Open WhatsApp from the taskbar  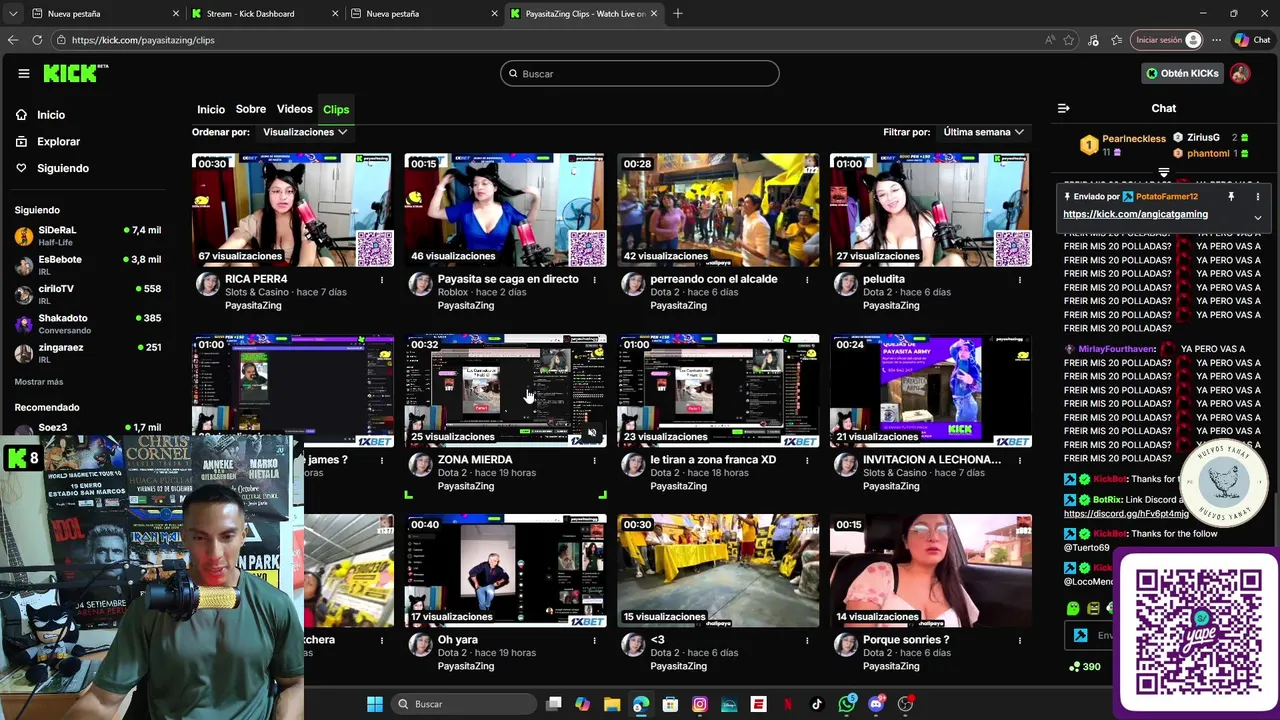tap(847, 704)
